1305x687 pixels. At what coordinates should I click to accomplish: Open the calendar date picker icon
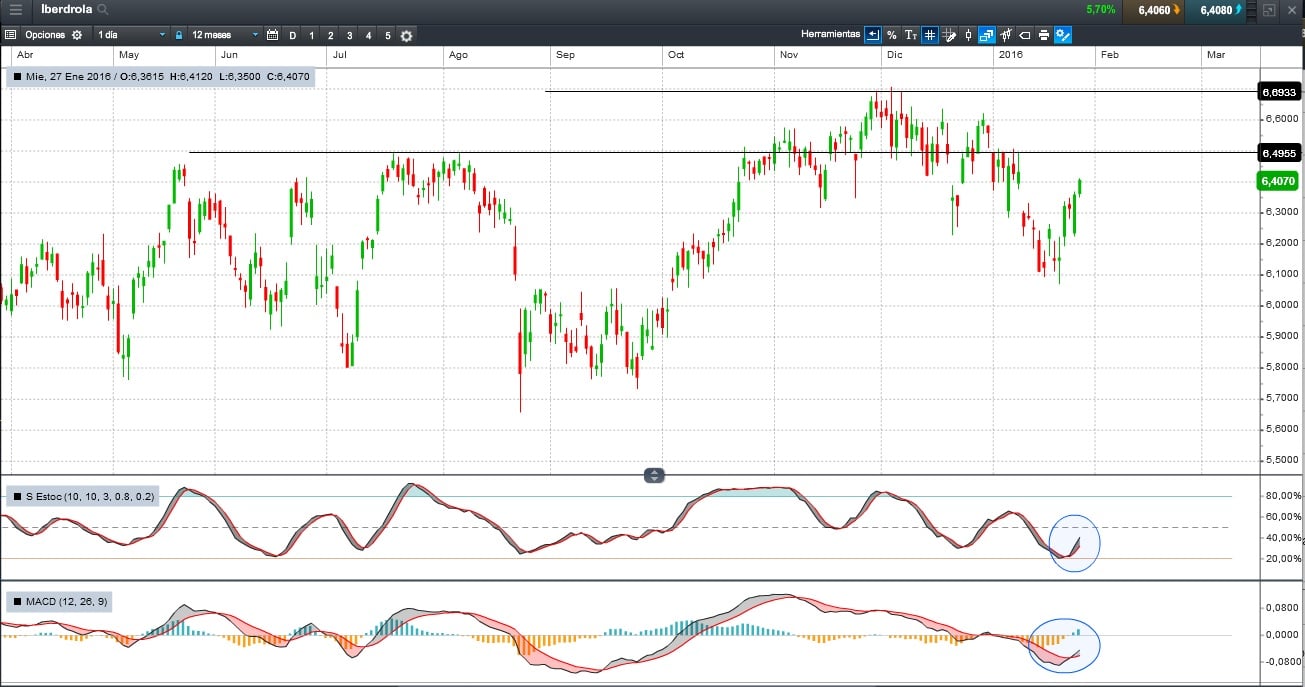272,35
